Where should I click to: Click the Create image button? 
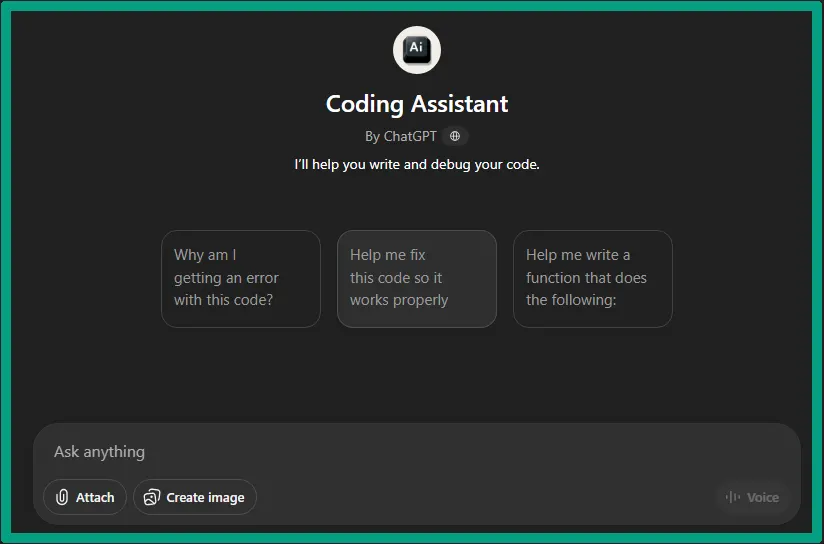click(x=194, y=497)
